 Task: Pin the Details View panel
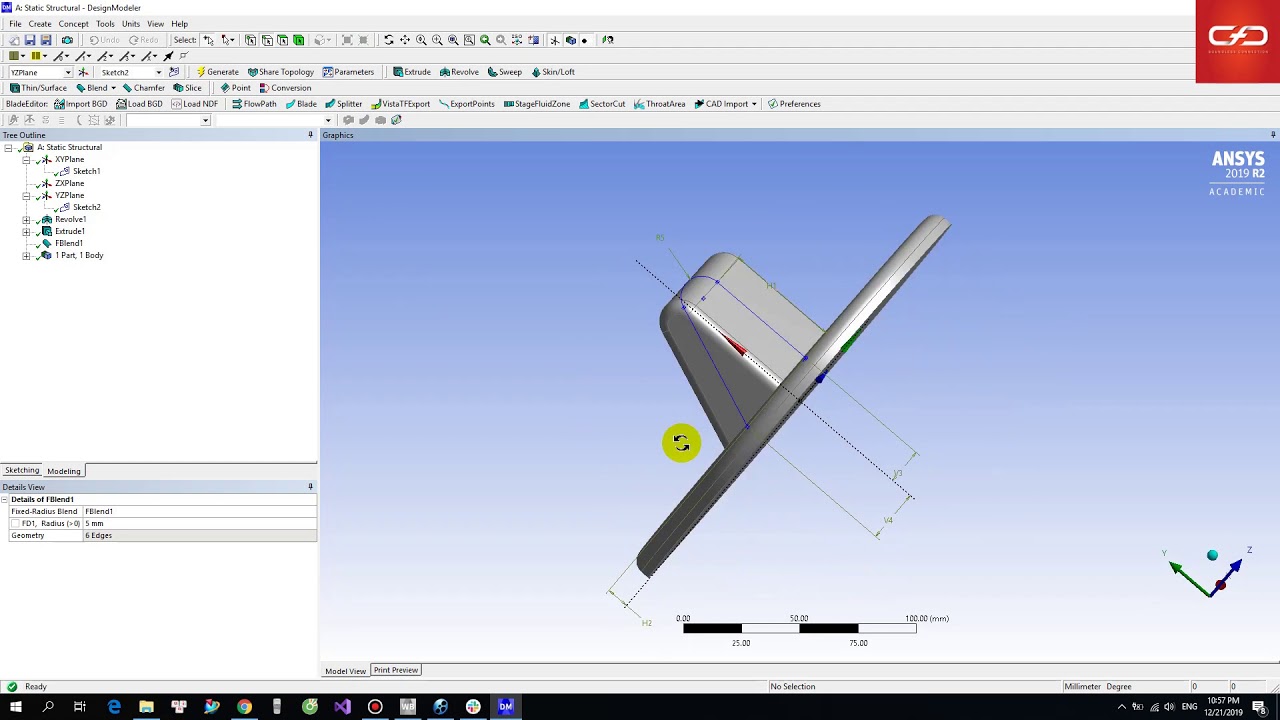click(310, 487)
